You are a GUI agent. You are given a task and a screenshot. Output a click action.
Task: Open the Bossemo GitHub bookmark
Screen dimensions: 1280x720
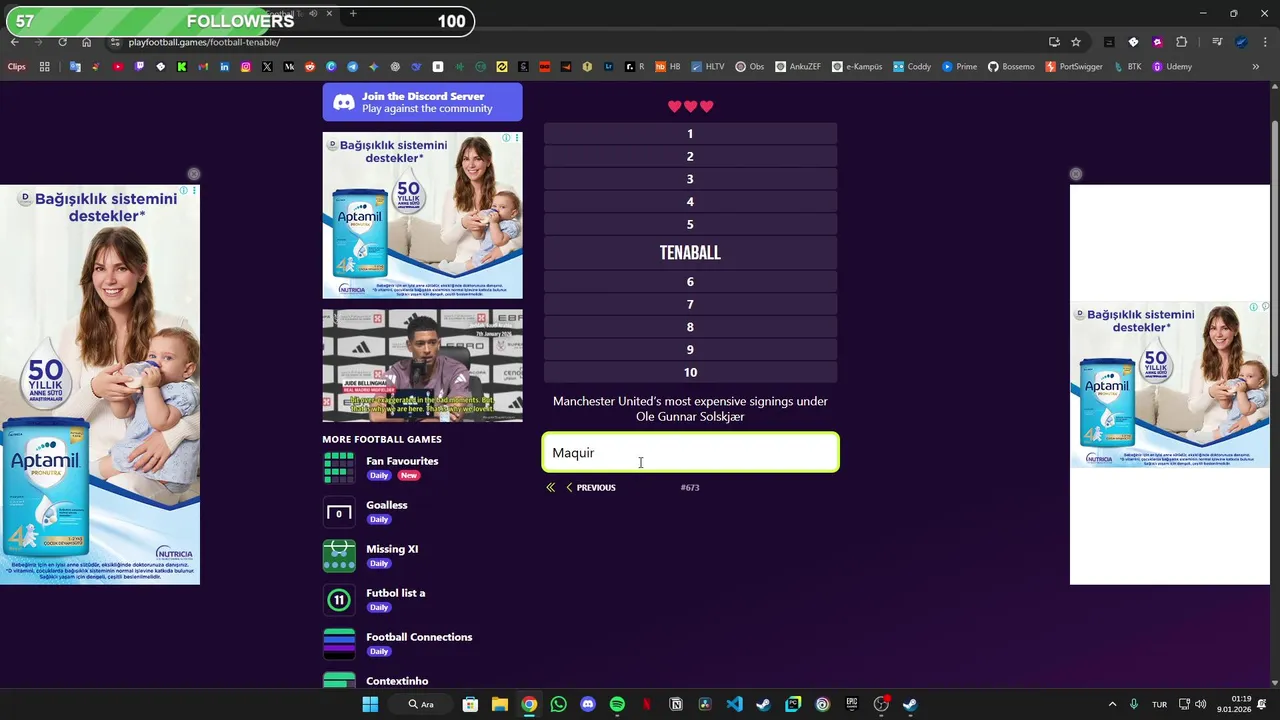coord(1011,67)
